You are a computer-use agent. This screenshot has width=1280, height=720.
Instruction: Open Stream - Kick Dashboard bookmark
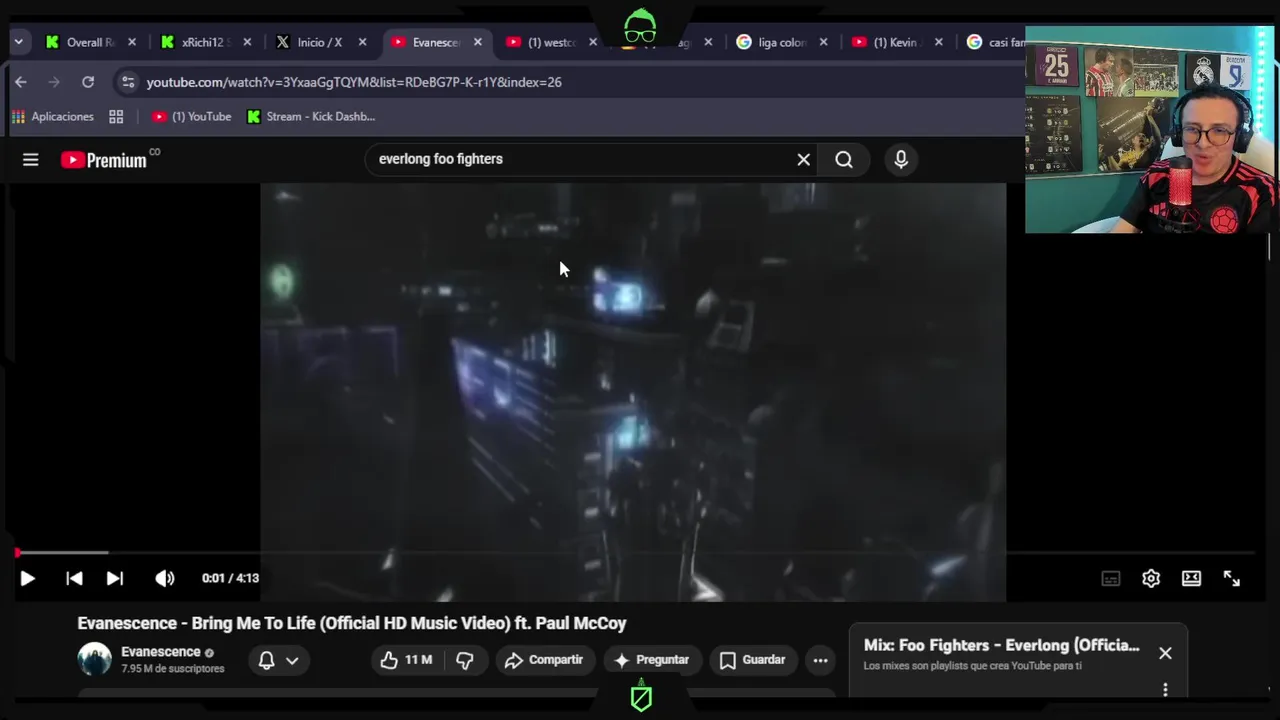coord(311,117)
